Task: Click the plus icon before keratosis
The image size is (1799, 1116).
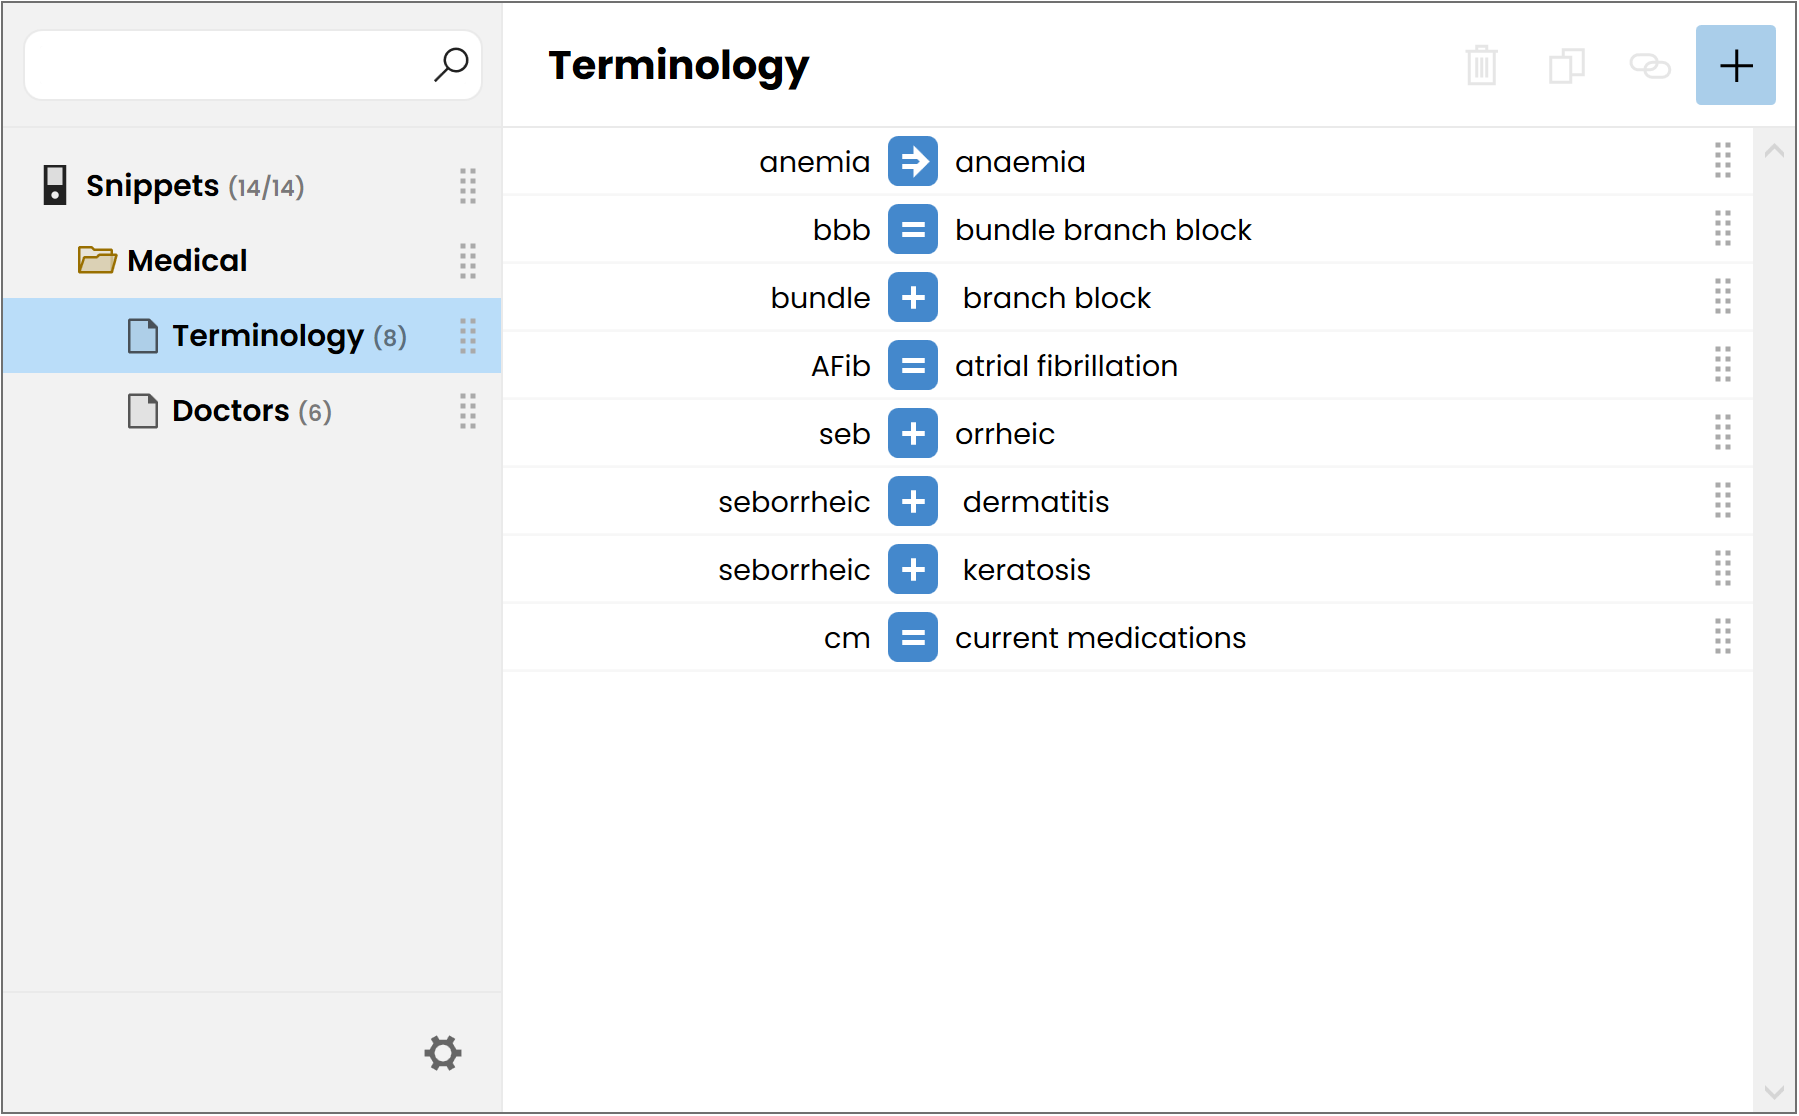Action: [x=913, y=570]
